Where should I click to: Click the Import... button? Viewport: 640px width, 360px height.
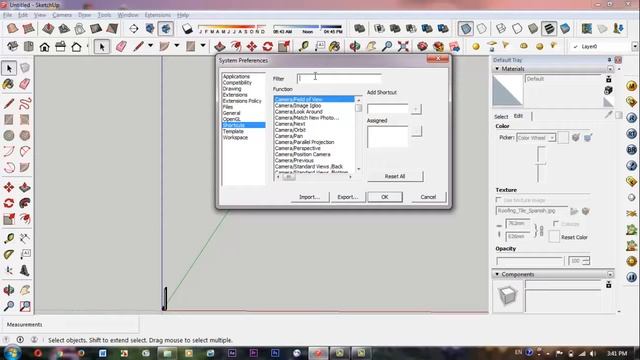click(x=309, y=197)
